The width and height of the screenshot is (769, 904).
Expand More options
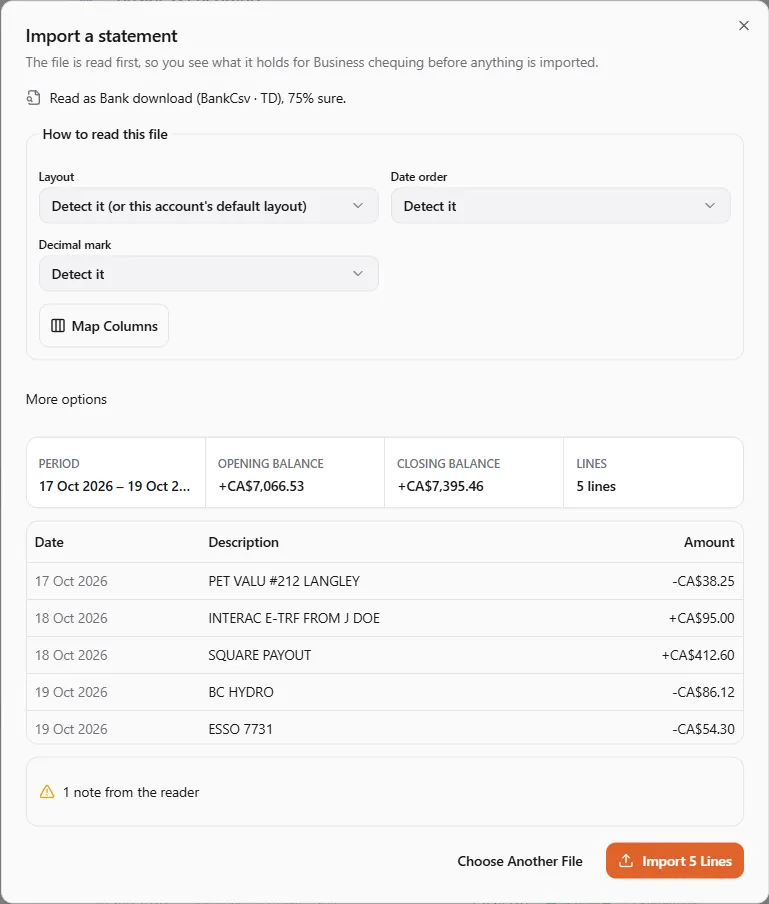point(66,399)
